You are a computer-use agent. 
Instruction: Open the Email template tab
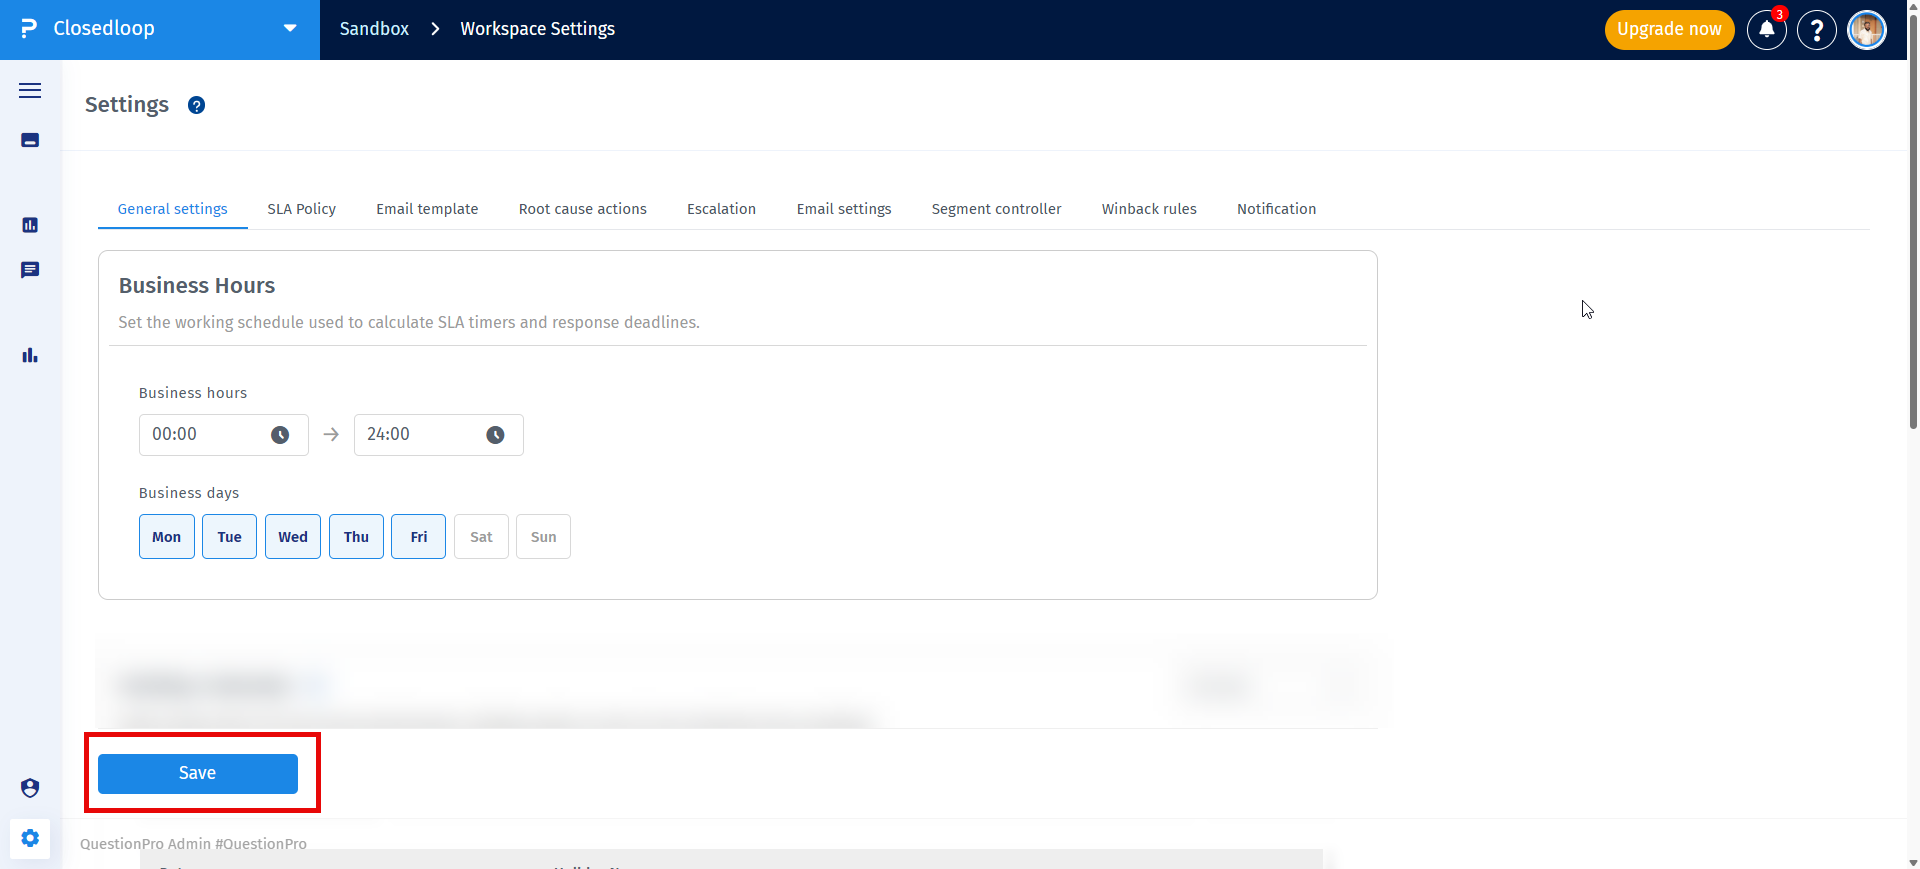coord(427,209)
